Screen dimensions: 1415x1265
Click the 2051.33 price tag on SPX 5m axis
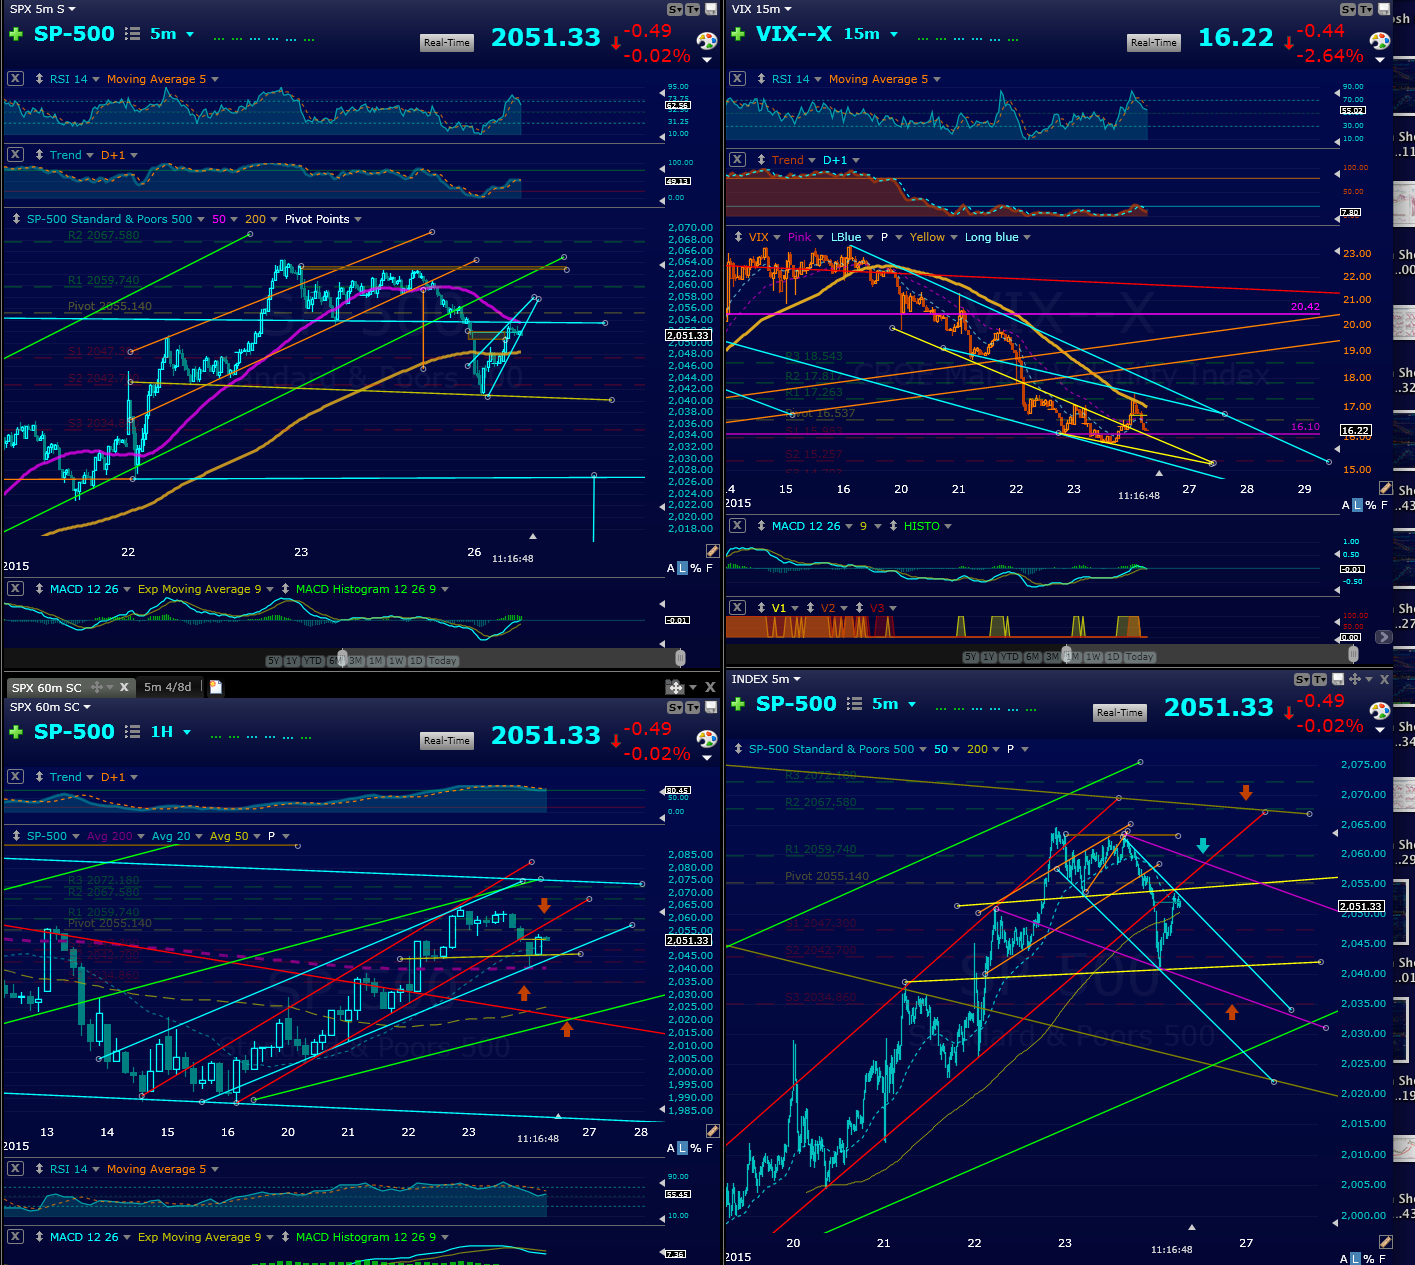point(688,335)
